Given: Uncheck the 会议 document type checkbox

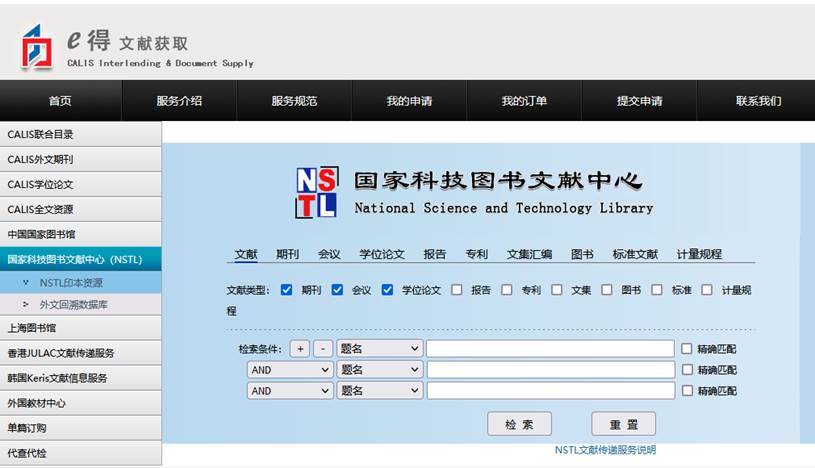Looking at the screenshot, I should (337, 290).
